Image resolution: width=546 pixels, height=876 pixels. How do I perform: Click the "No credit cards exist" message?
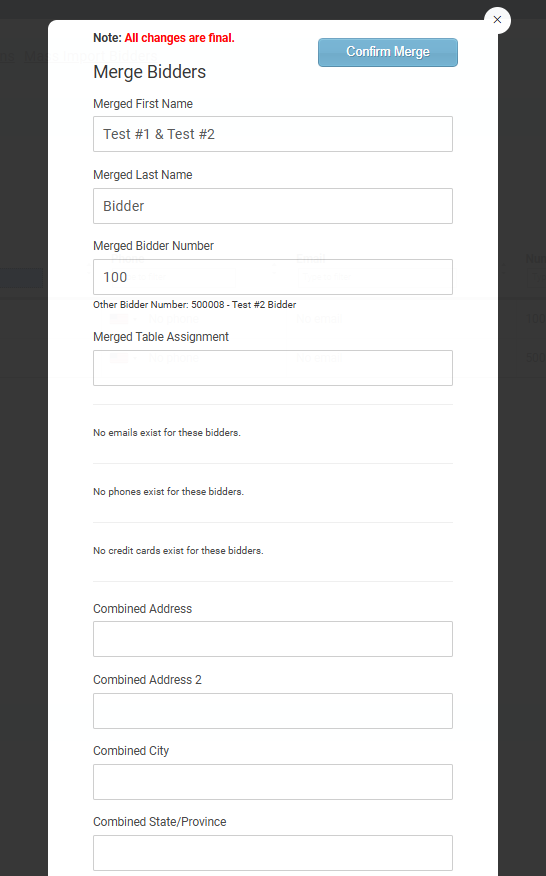tap(178, 551)
